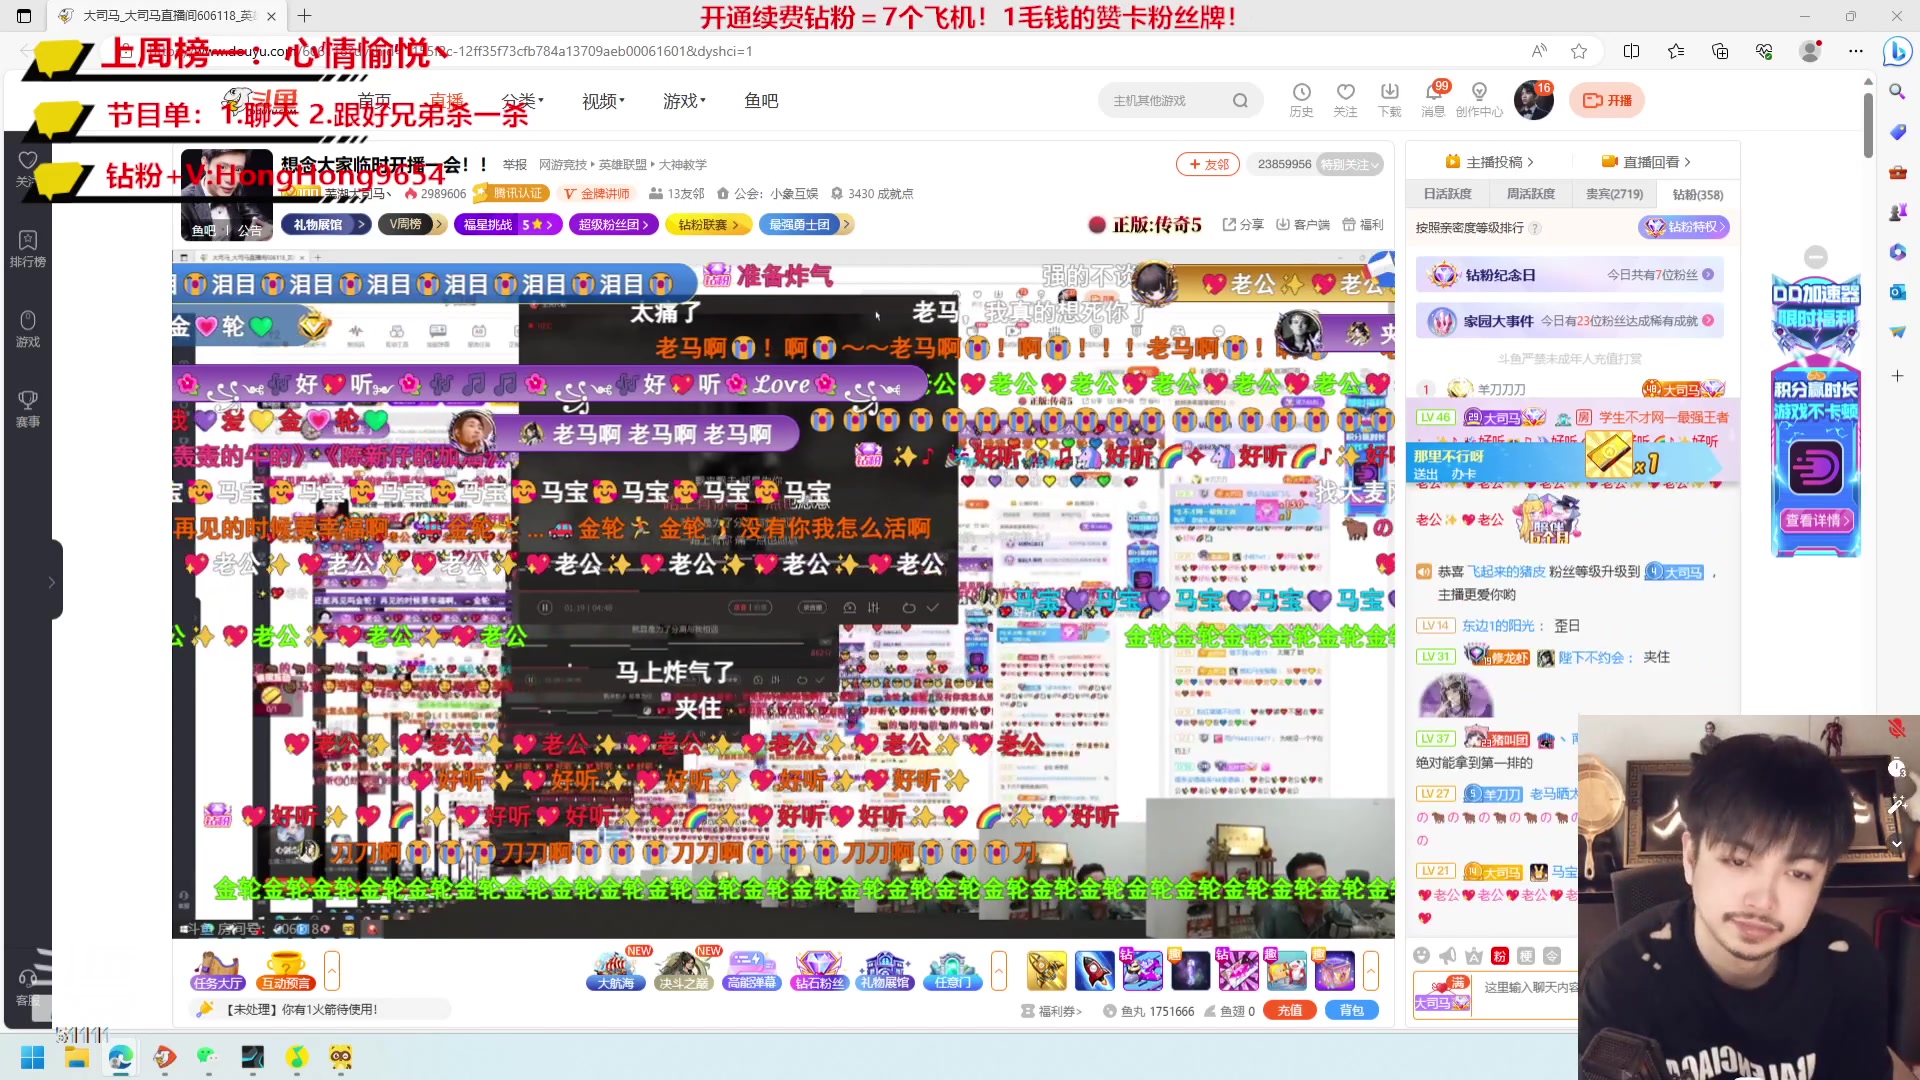Click the blue 背包 backpack button

point(1351,1011)
